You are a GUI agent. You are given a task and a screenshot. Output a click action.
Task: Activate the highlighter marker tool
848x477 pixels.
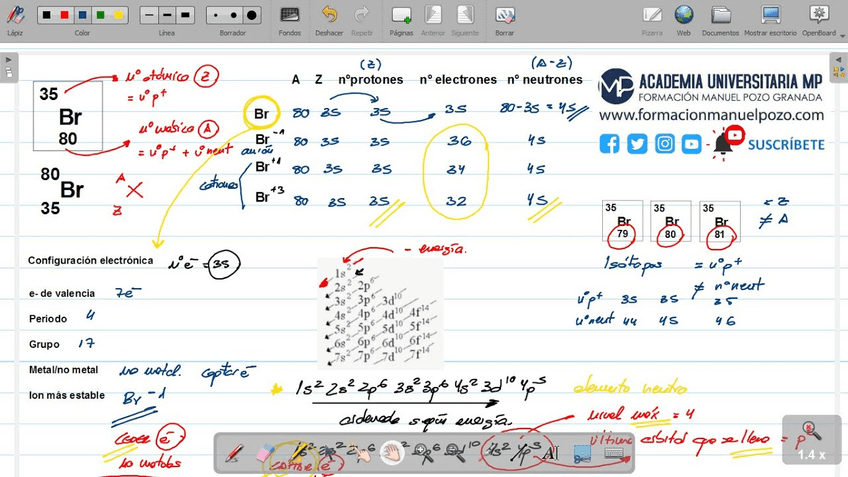[298, 453]
